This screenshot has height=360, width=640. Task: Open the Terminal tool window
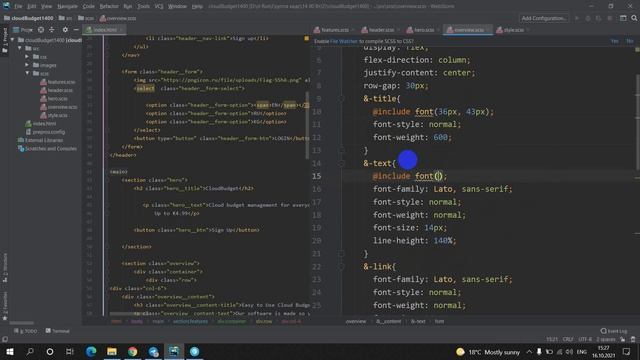(x=57, y=331)
